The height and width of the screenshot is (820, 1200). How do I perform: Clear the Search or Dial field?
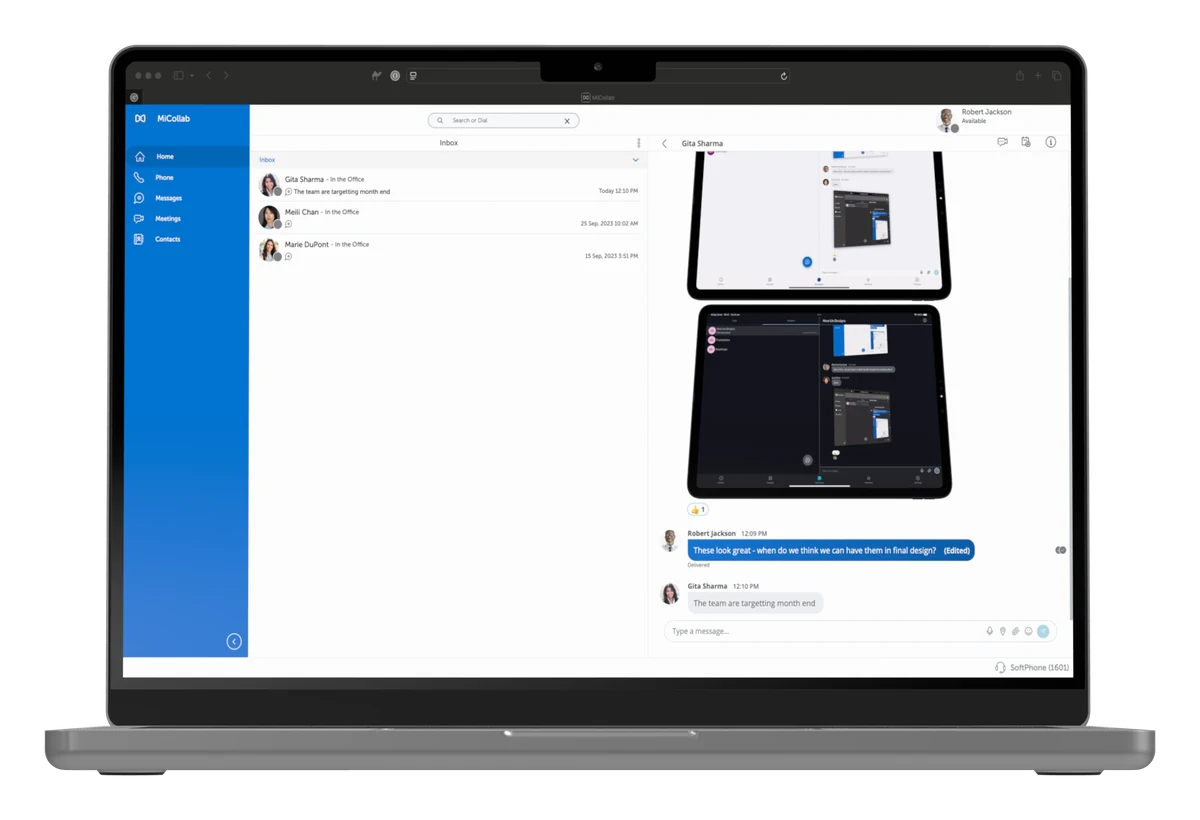click(x=567, y=121)
